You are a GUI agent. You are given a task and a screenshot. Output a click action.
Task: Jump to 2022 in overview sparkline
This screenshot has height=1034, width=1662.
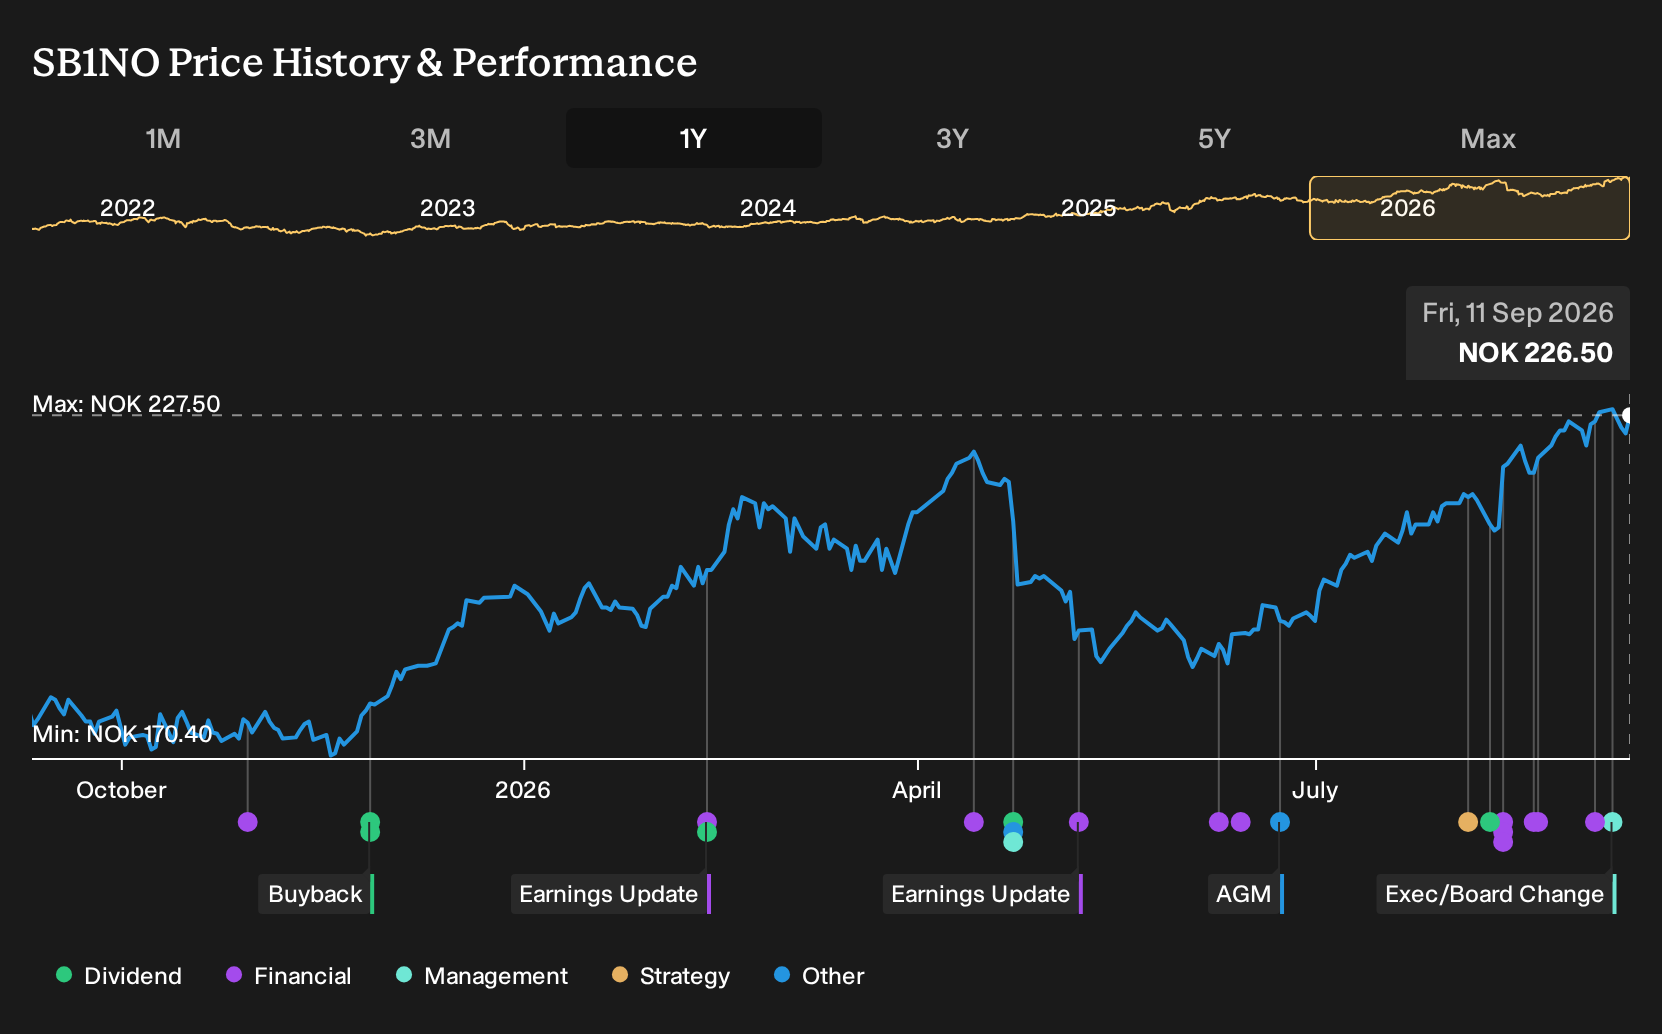tap(128, 208)
